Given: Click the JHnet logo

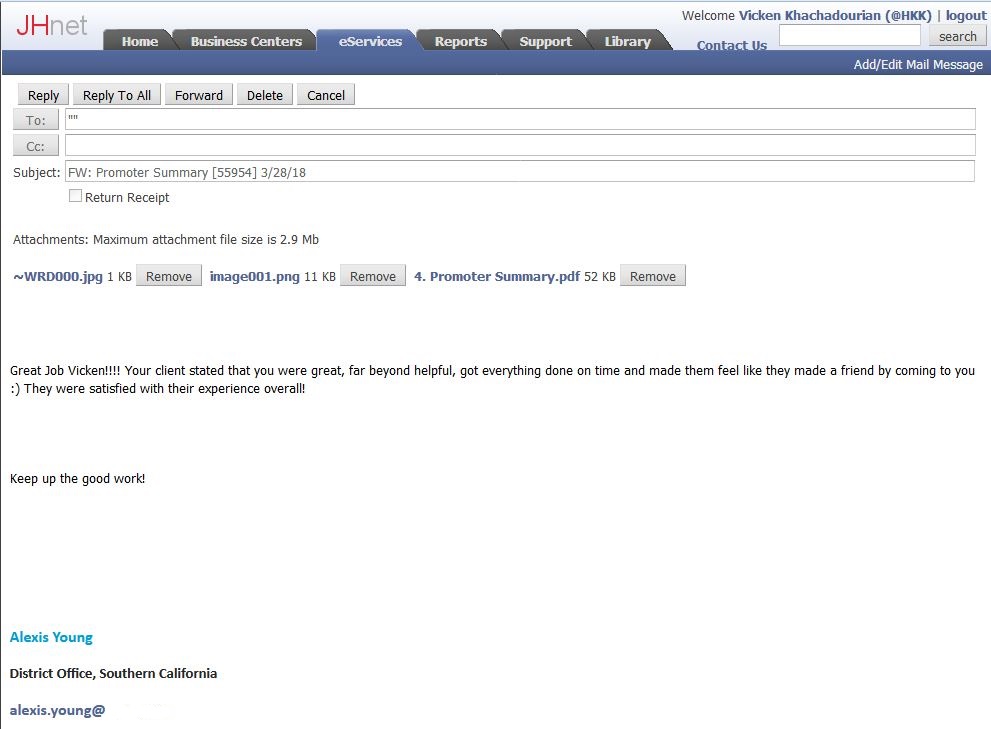Looking at the screenshot, I should click(x=52, y=25).
